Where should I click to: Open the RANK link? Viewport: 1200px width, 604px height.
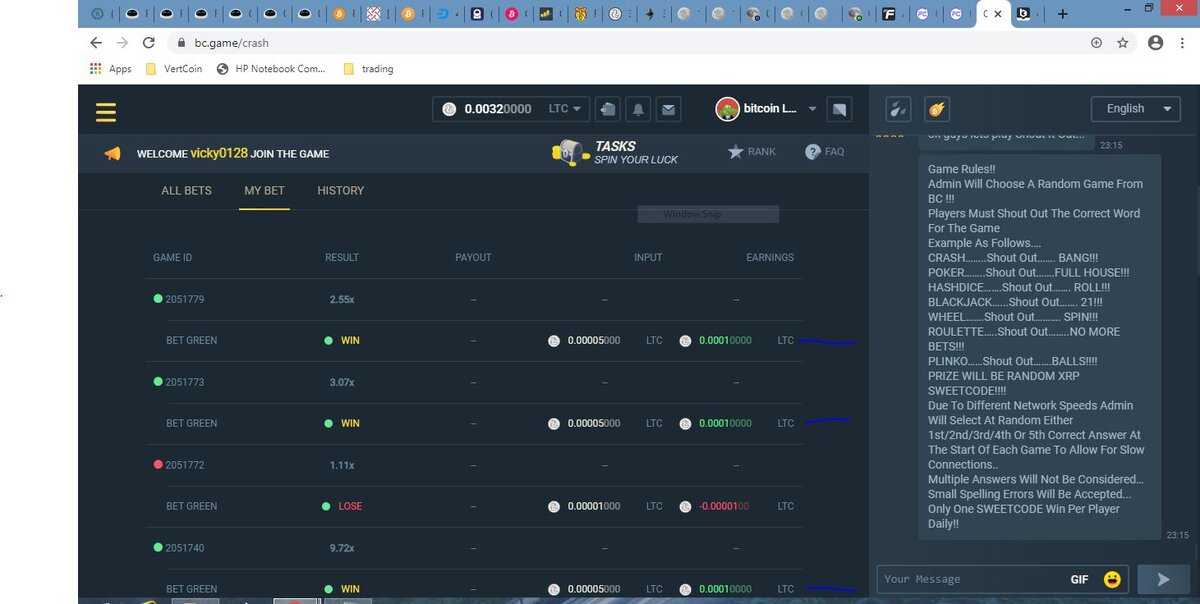click(751, 152)
